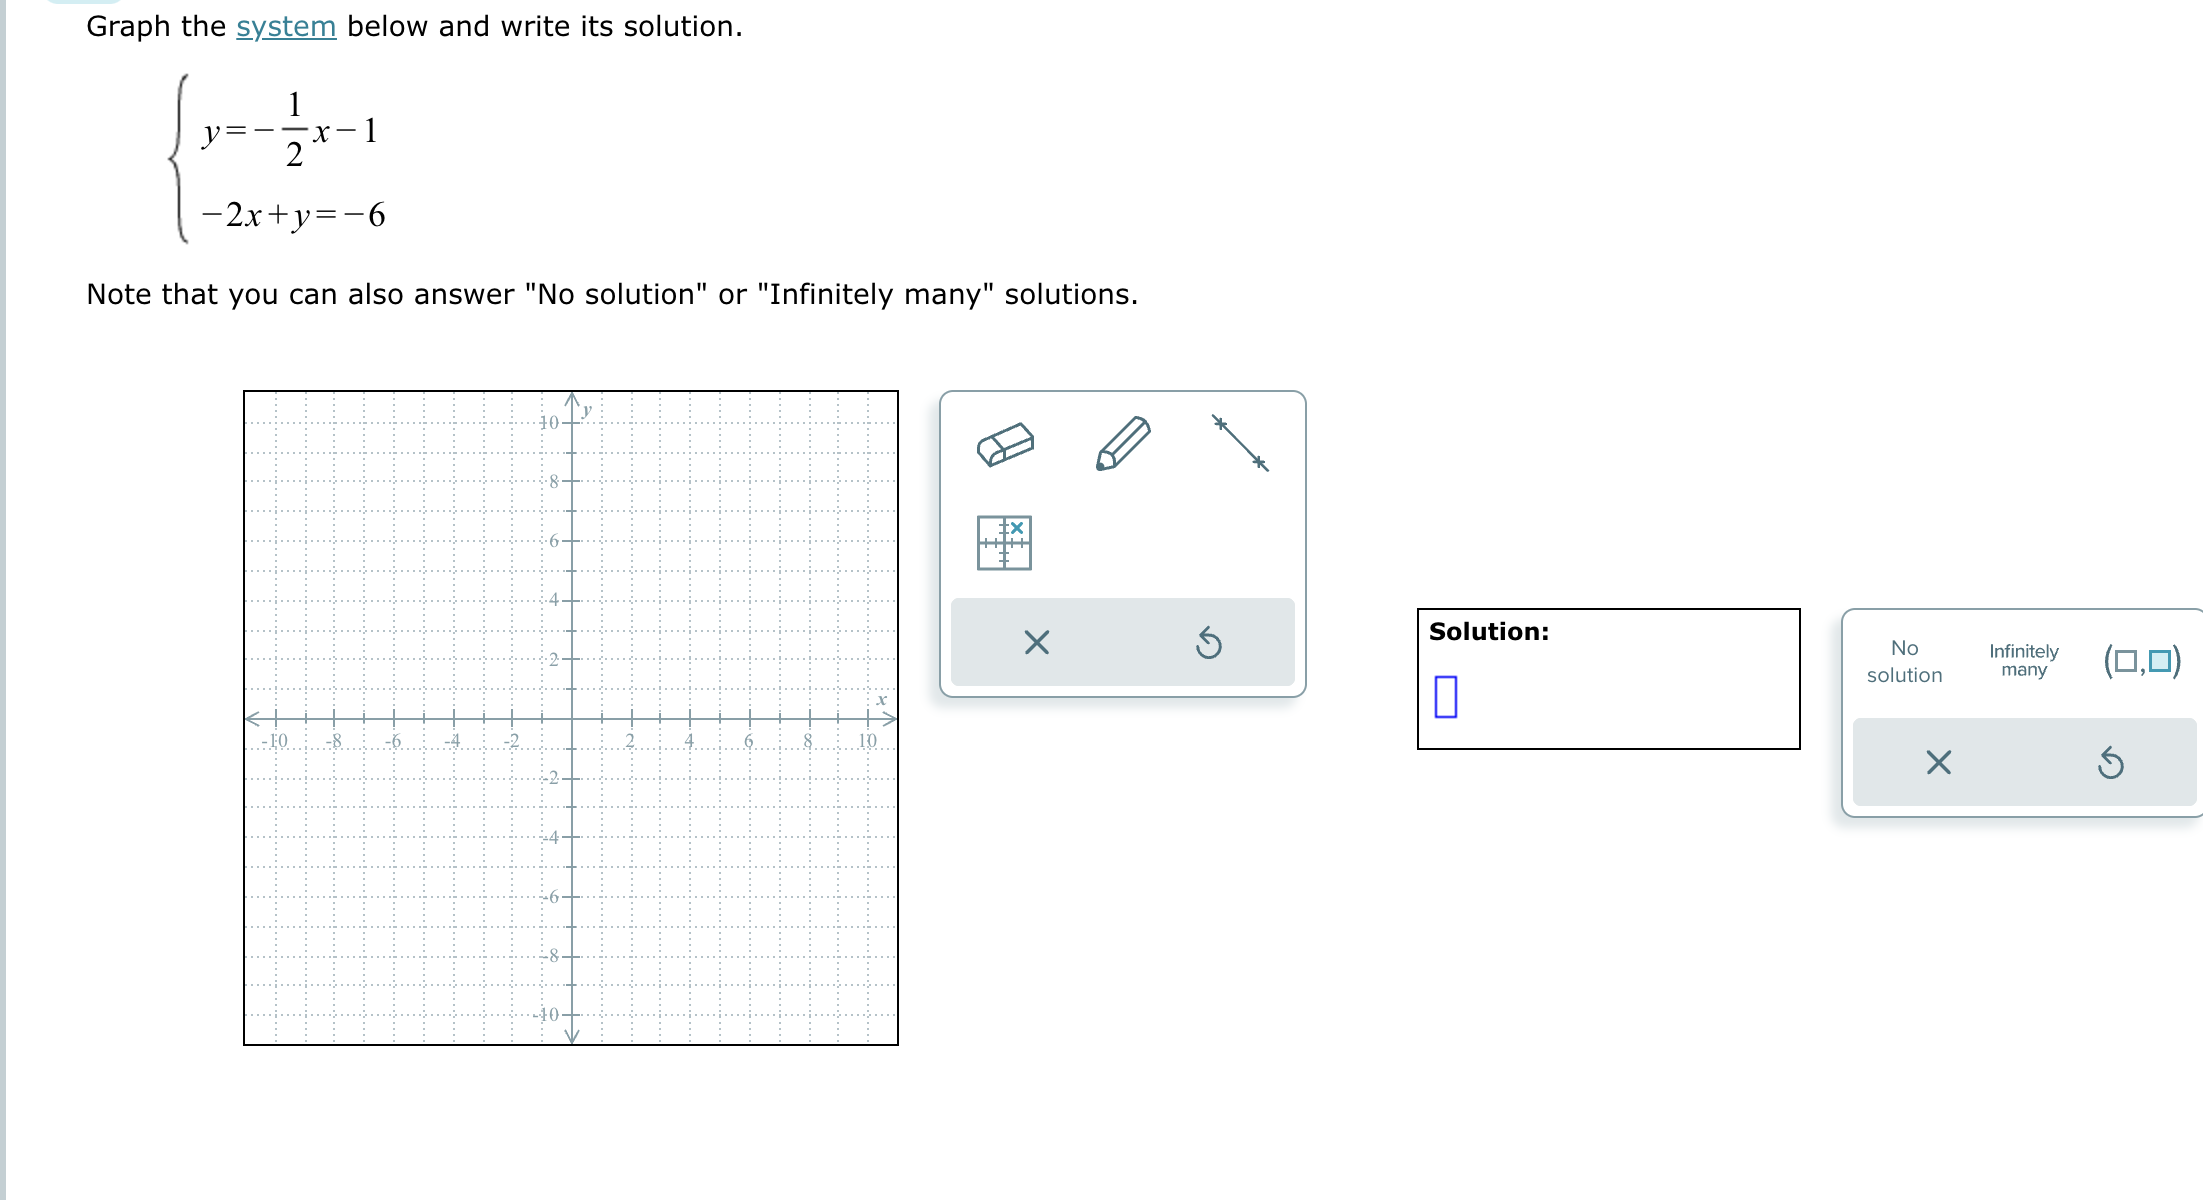Select the ordered pair answer format
Image resolution: width=2203 pixels, height=1200 pixels.
(x=2141, y=659)
